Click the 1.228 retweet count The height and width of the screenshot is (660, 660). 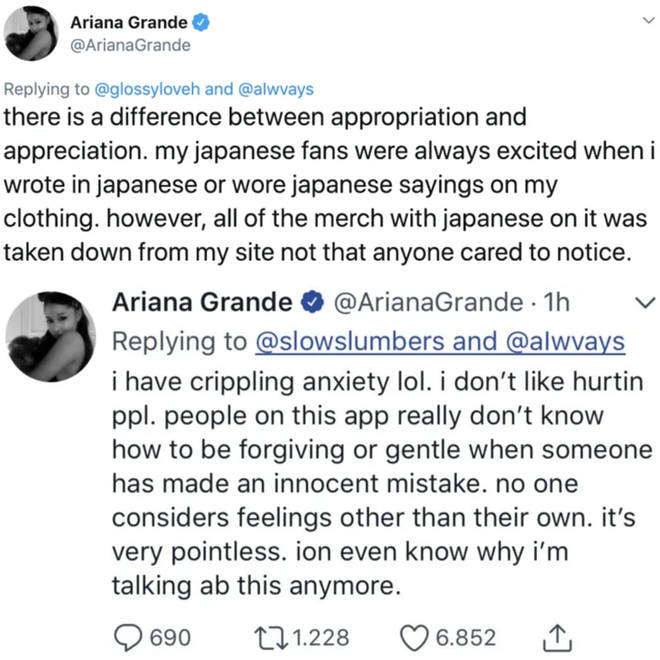pyautogui.click(x=321, y=638)
